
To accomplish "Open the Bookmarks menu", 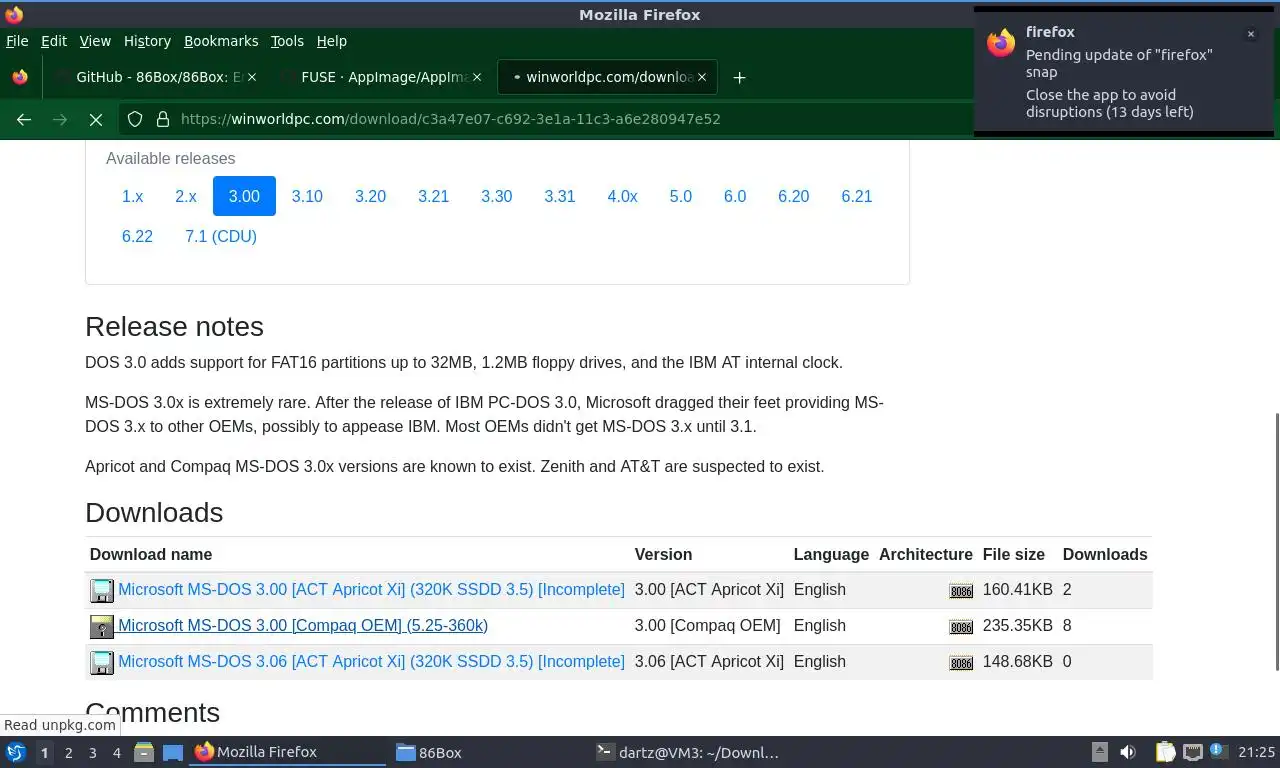I will tap(221, 41).
